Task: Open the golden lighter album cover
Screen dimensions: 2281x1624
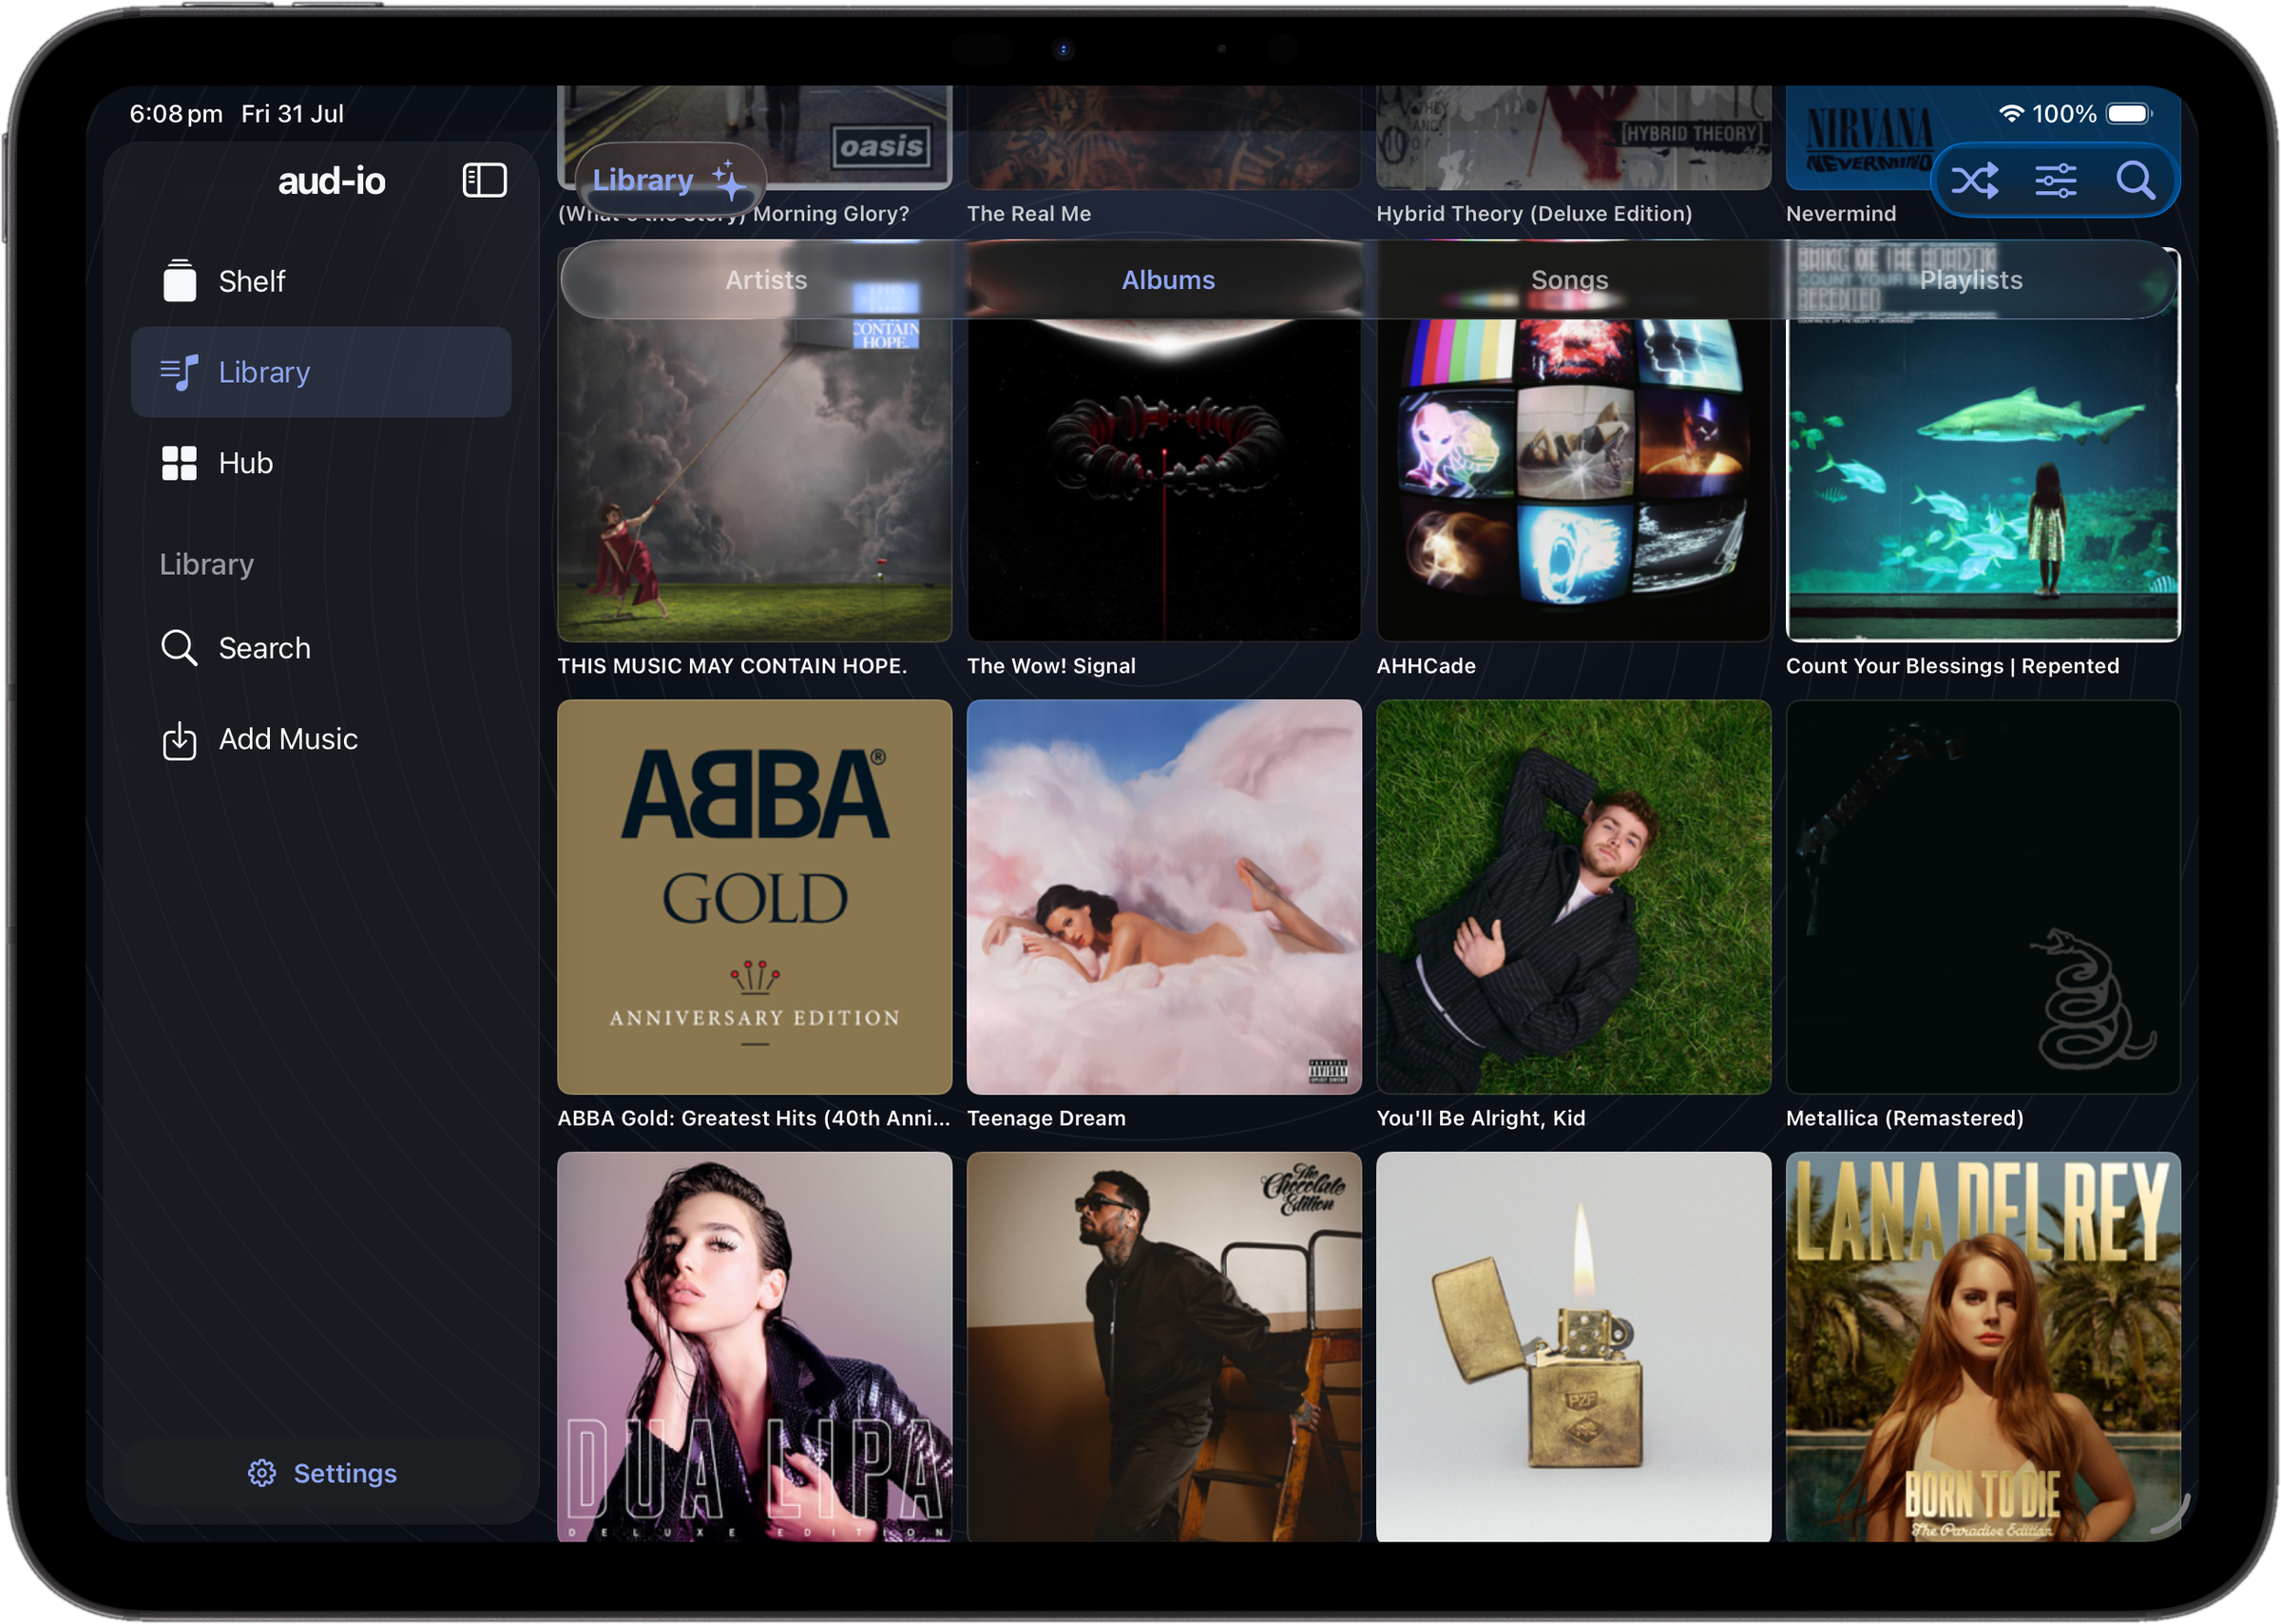Action: 1573,1346
